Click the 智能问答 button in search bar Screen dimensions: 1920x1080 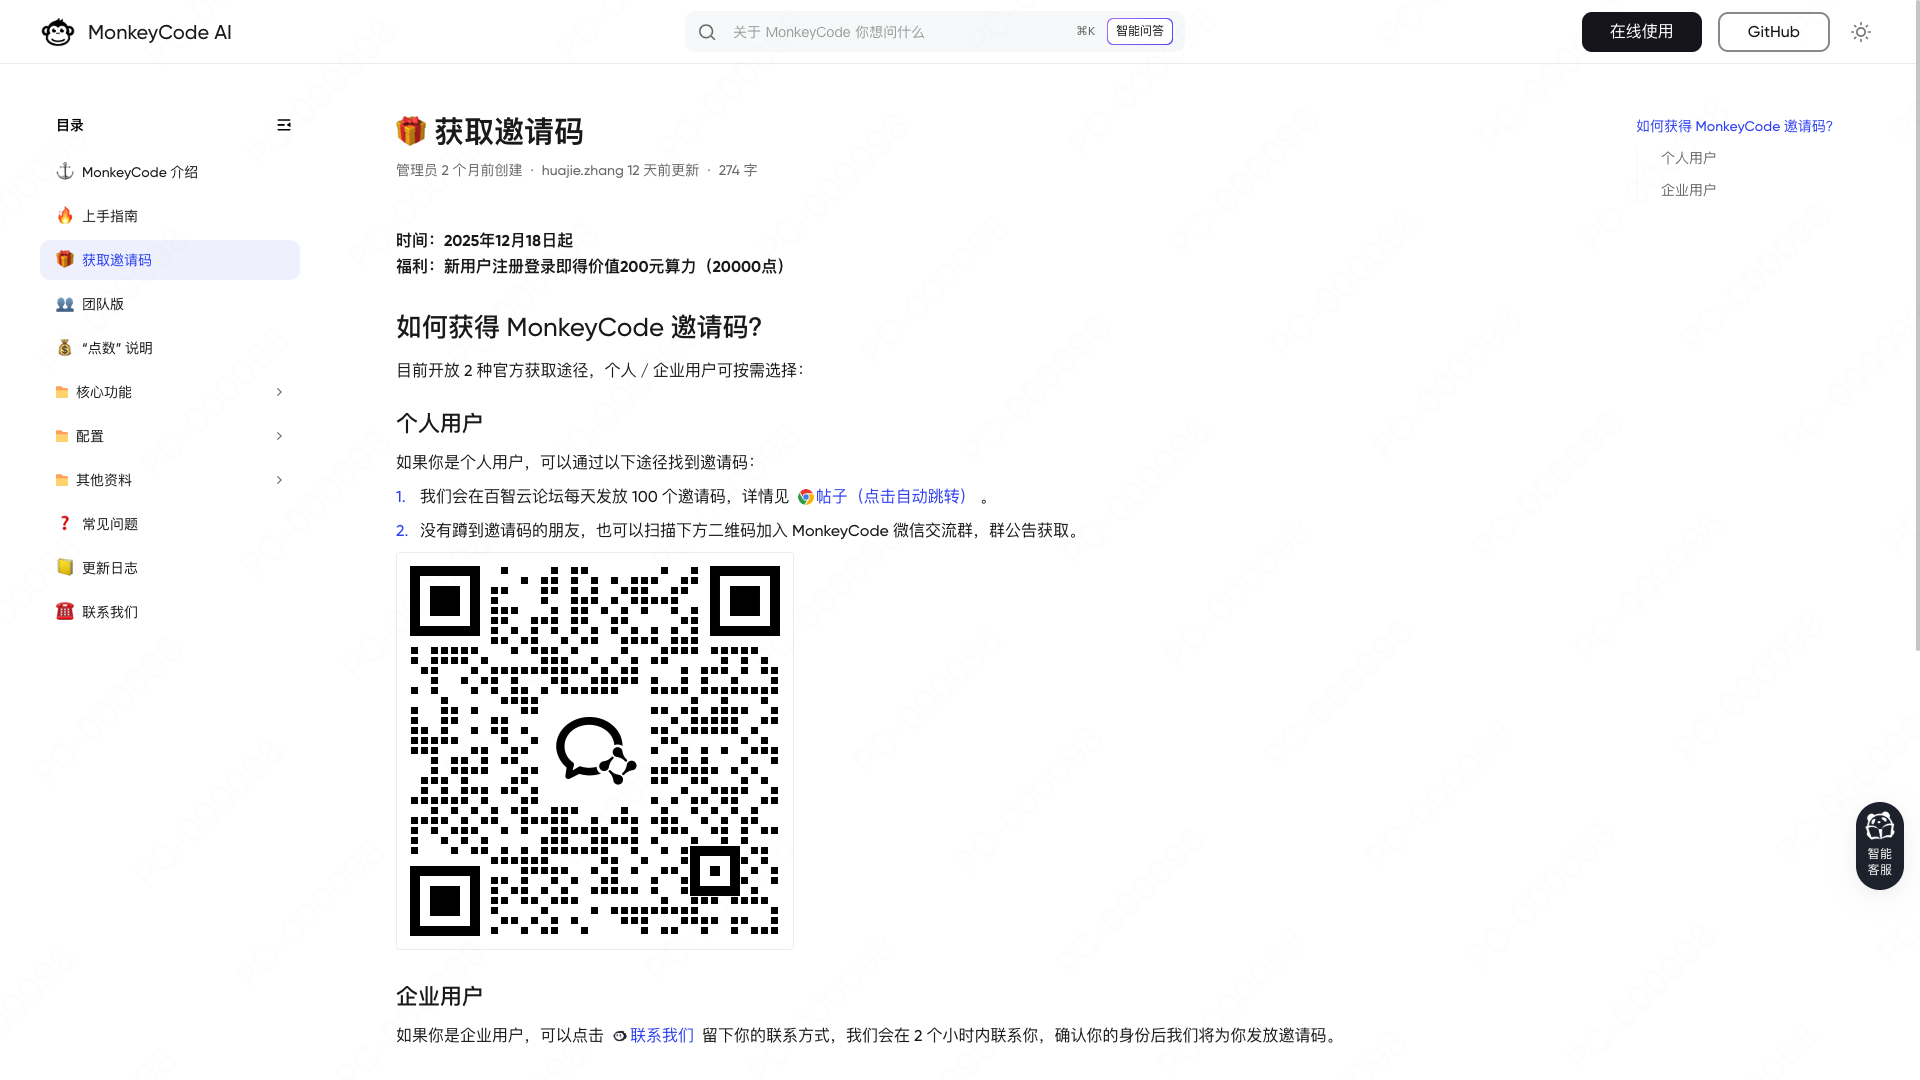1140,32
